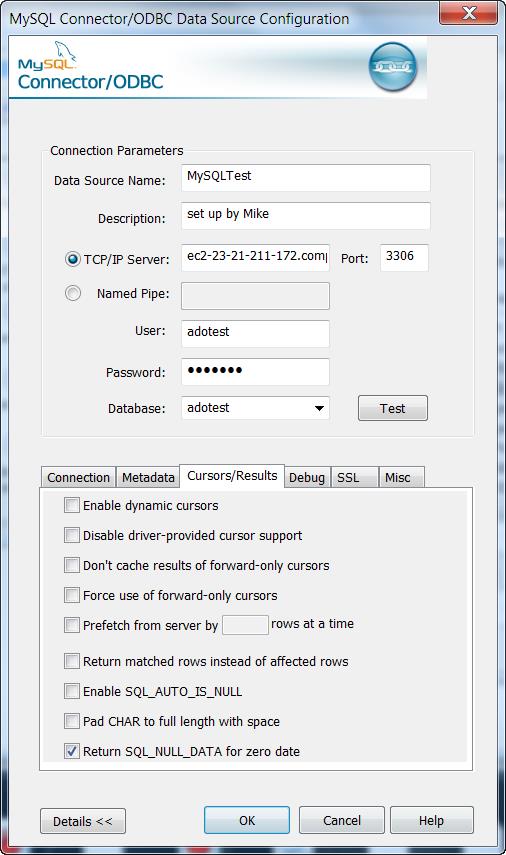Viewport: 506px width, 855px height.
Task: Select the Debug tab
Action: click(x=307, y=477)
